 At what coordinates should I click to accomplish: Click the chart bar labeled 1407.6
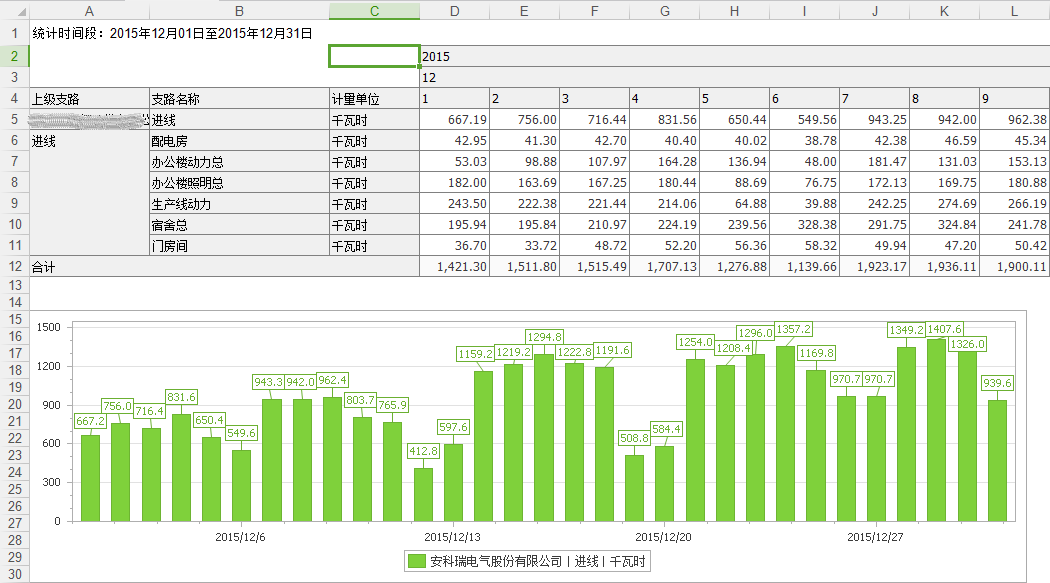click(936, 430)
